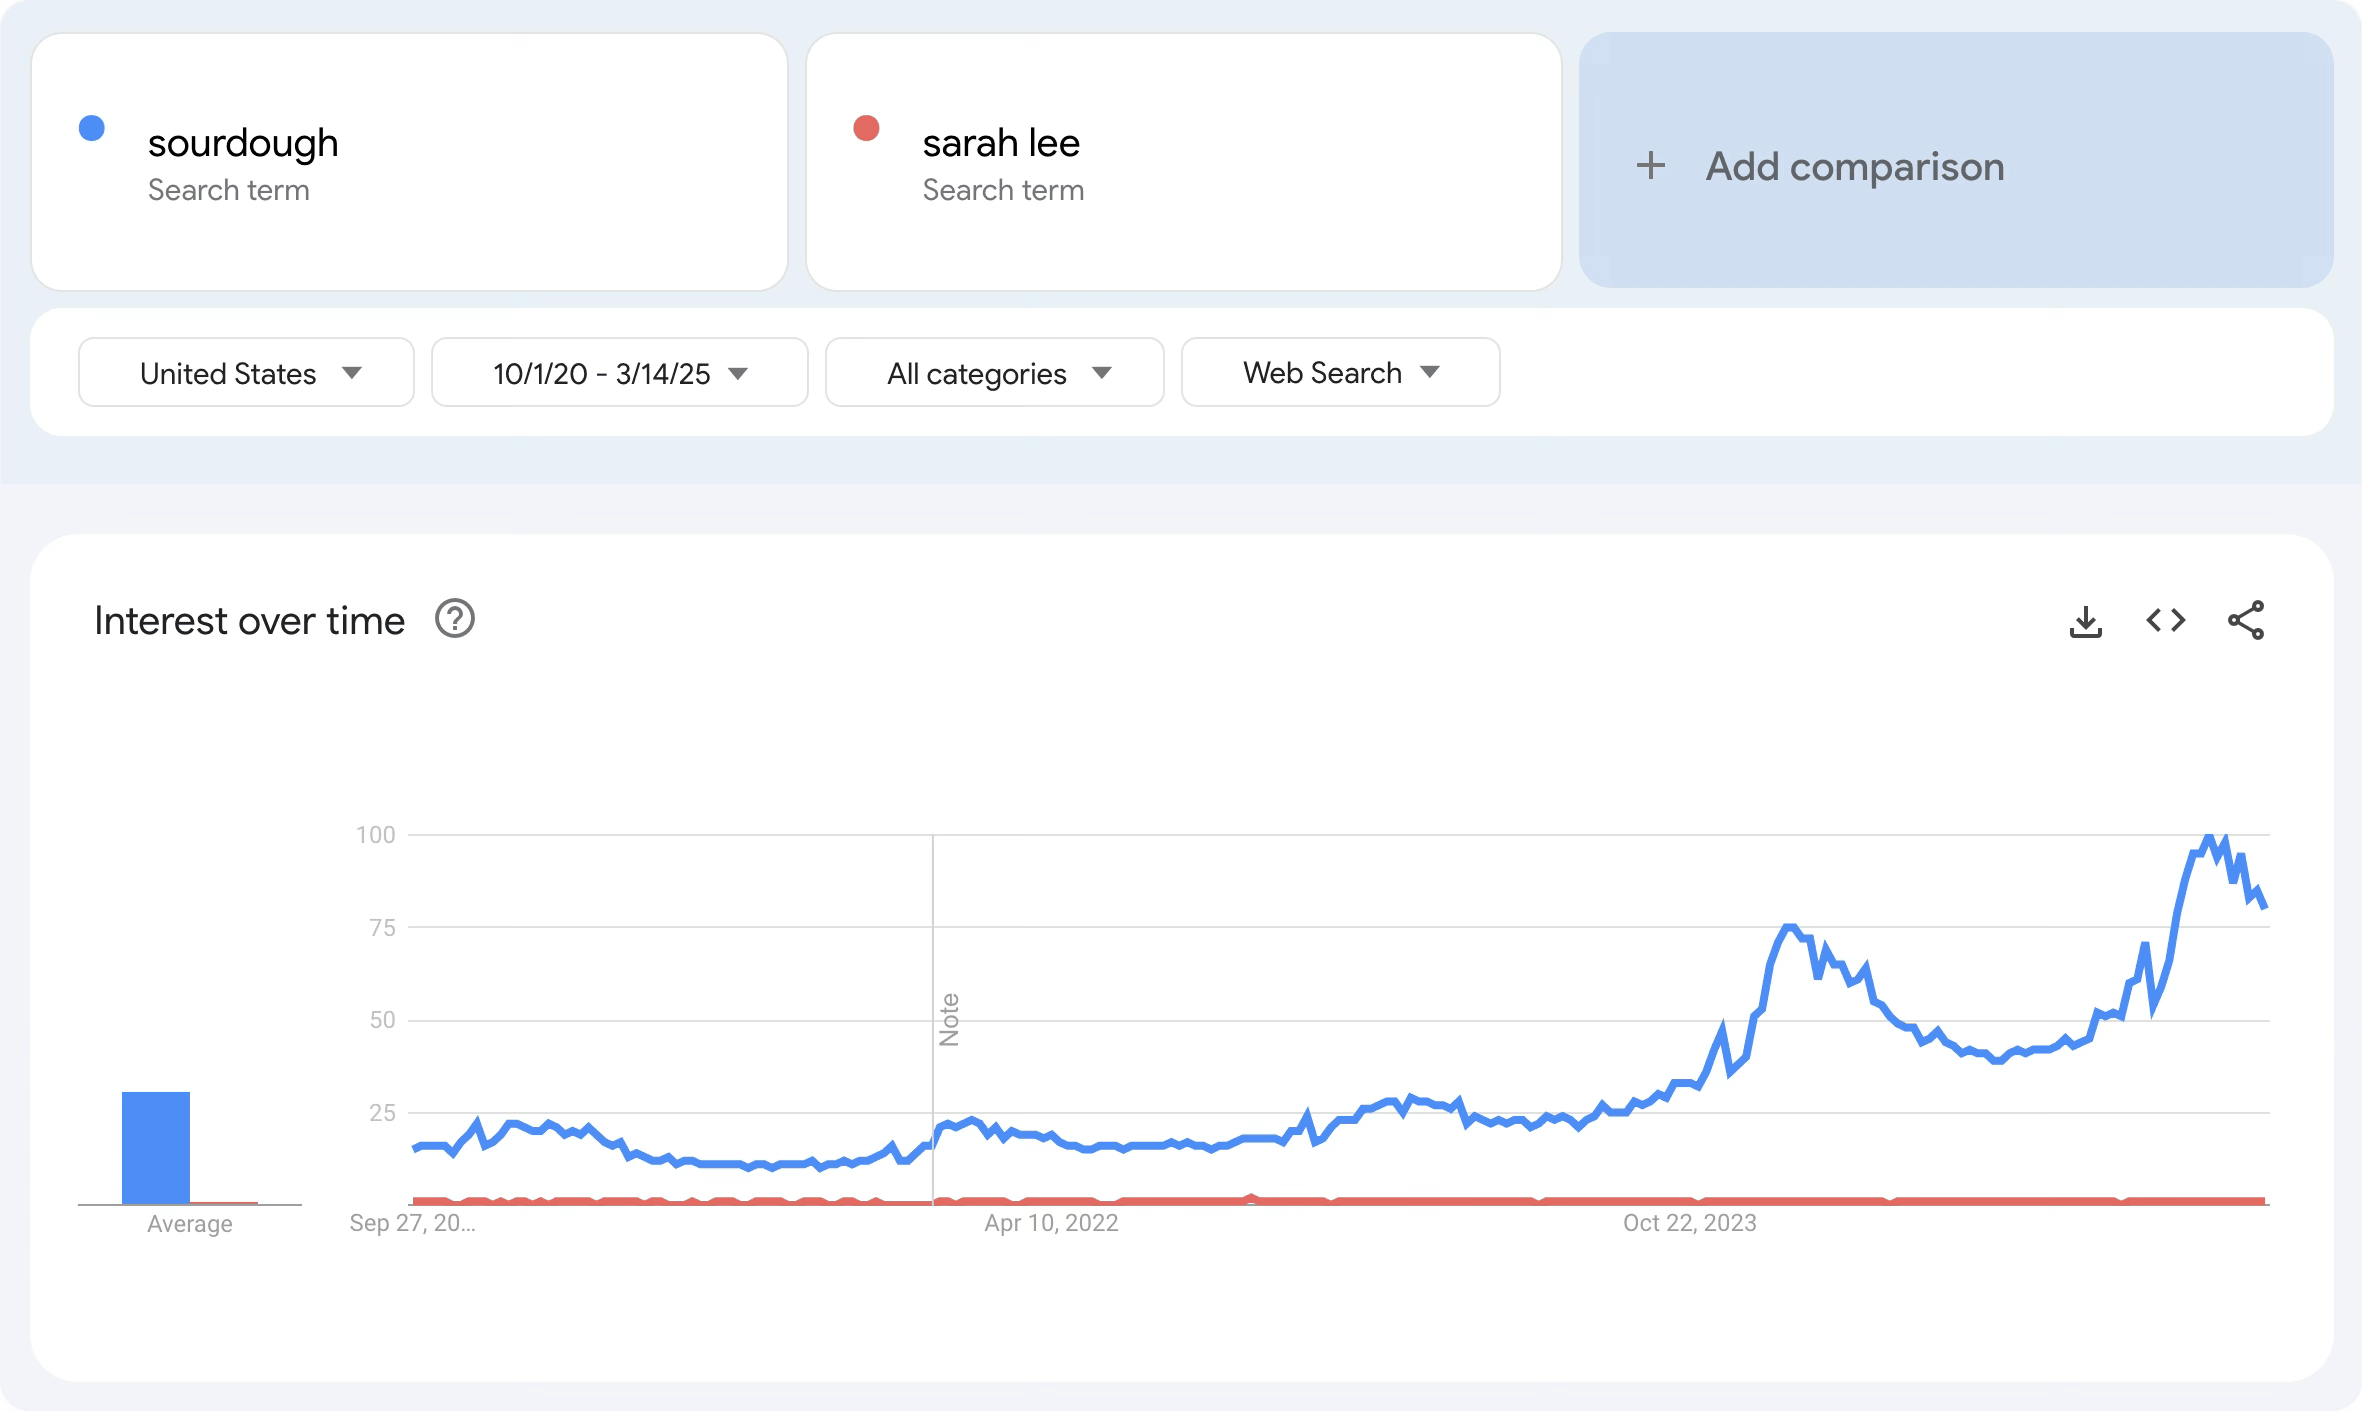2362x1411 pixels.
Task: Click the red sarah lee color dot
Action: click(866, 128)
